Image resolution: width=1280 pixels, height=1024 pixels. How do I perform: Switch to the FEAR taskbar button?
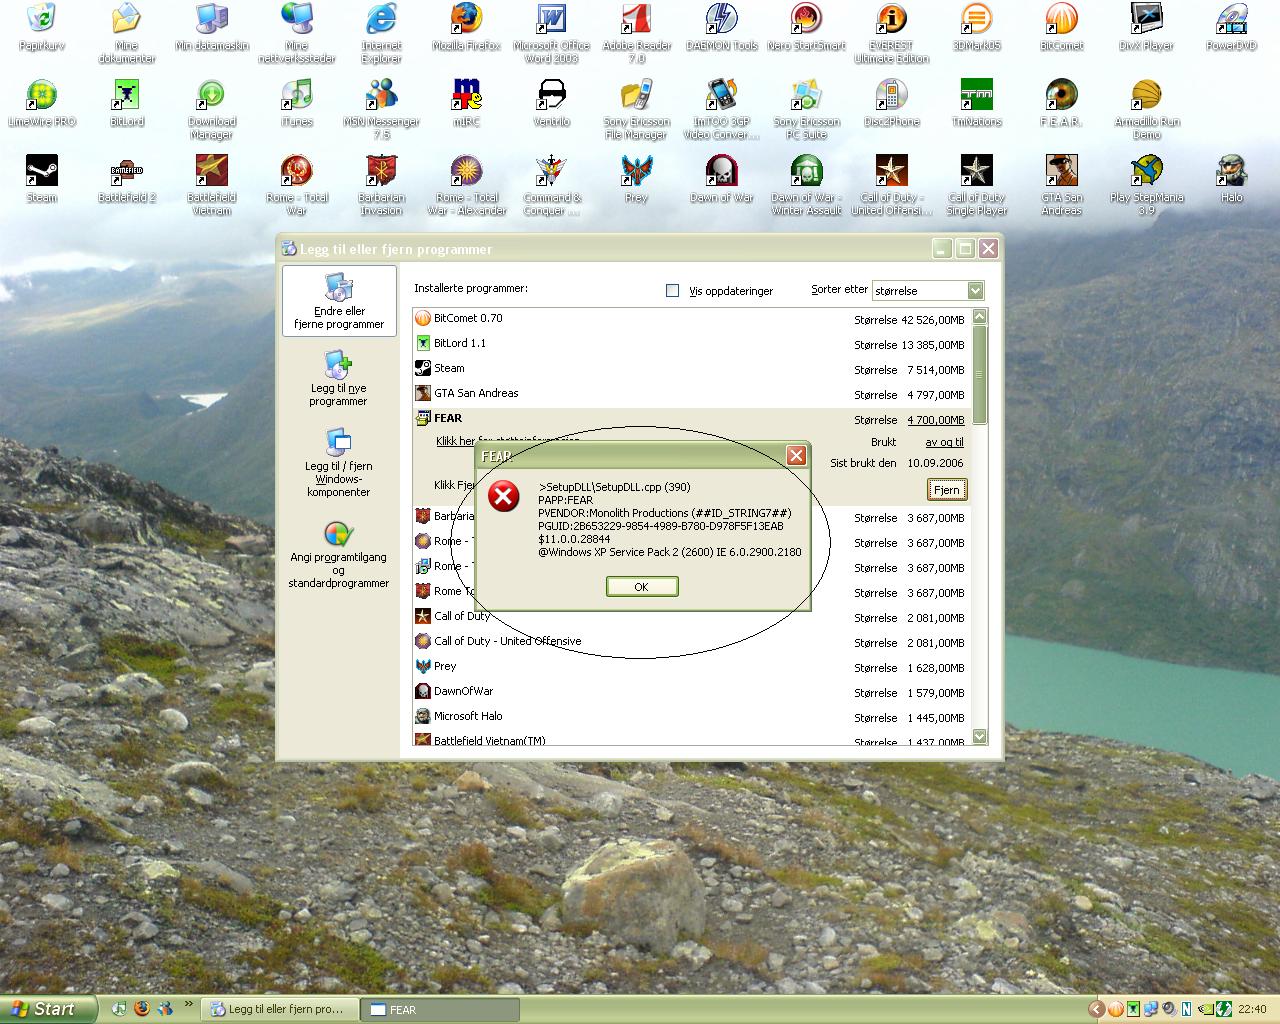pyautogui.click(x=441, y=1009)
